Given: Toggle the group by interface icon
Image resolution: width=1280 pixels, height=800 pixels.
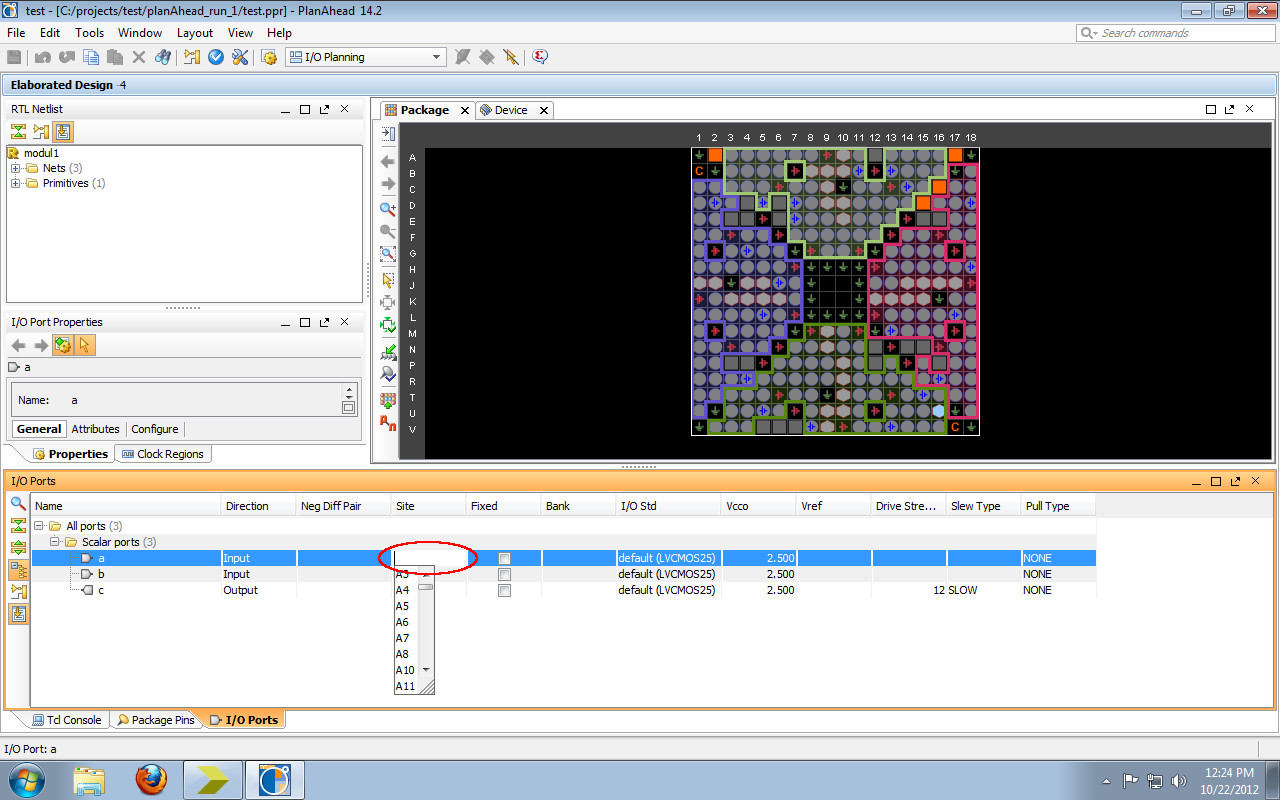Looking at the screenshot, I should (x=17, y=570).
